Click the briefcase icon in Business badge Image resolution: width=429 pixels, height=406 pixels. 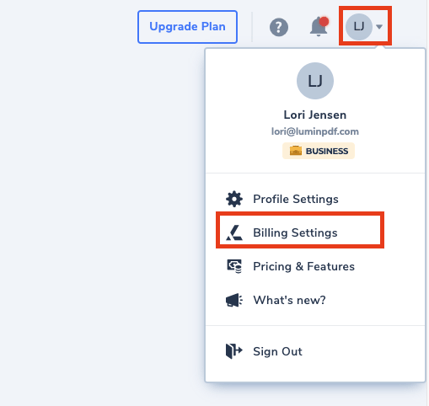point(296,151)
